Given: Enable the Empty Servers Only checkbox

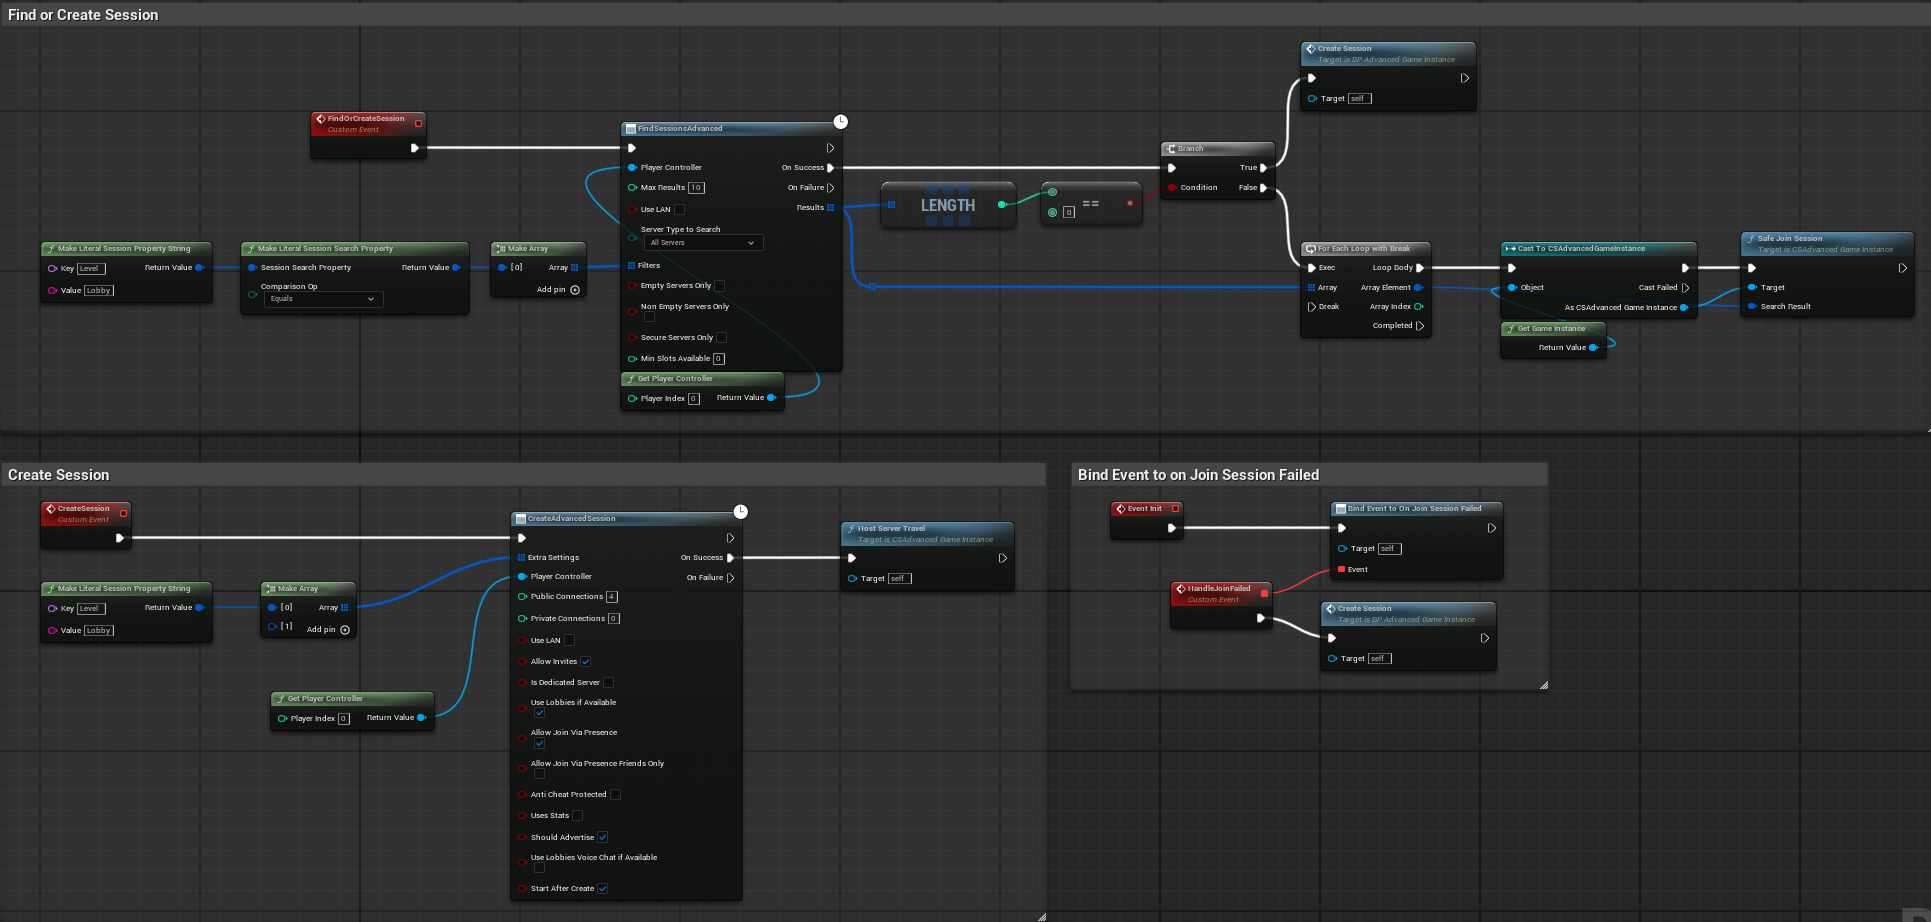Looking at the screenshot, I should pos(720,286).
